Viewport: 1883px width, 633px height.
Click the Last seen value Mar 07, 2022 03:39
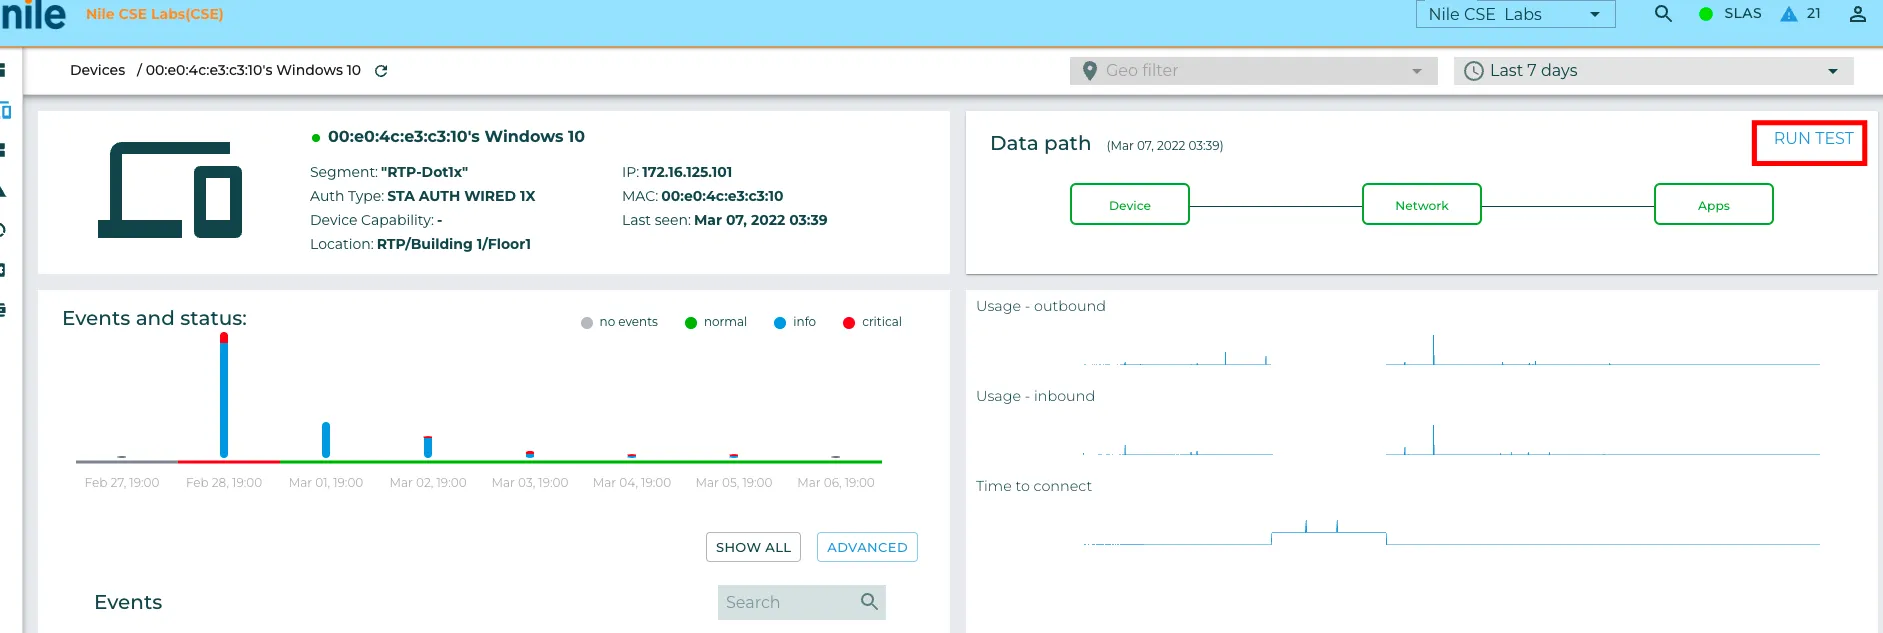761,220
